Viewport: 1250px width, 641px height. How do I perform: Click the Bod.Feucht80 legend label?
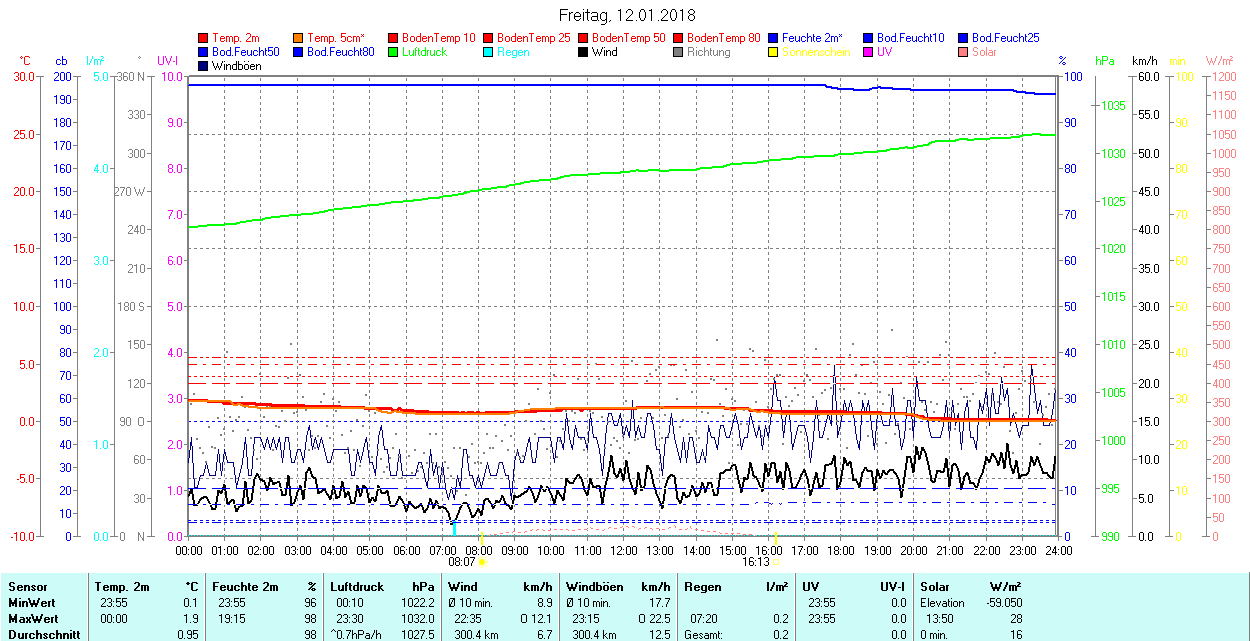340,52
